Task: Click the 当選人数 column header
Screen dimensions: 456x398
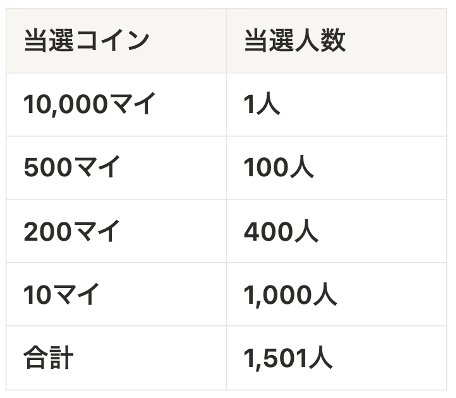Action: 336,41
